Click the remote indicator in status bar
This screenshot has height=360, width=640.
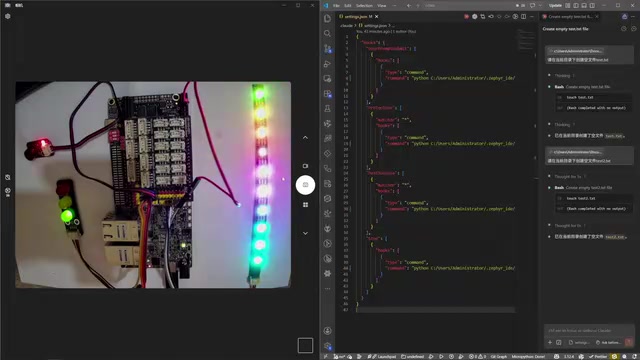coord(326,356)
